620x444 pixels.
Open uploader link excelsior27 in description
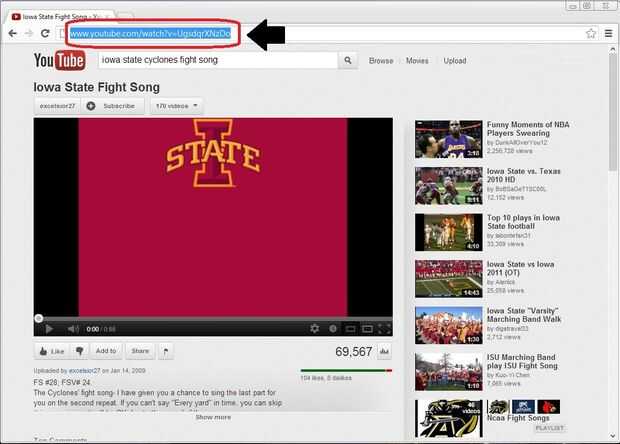(84, 371)
